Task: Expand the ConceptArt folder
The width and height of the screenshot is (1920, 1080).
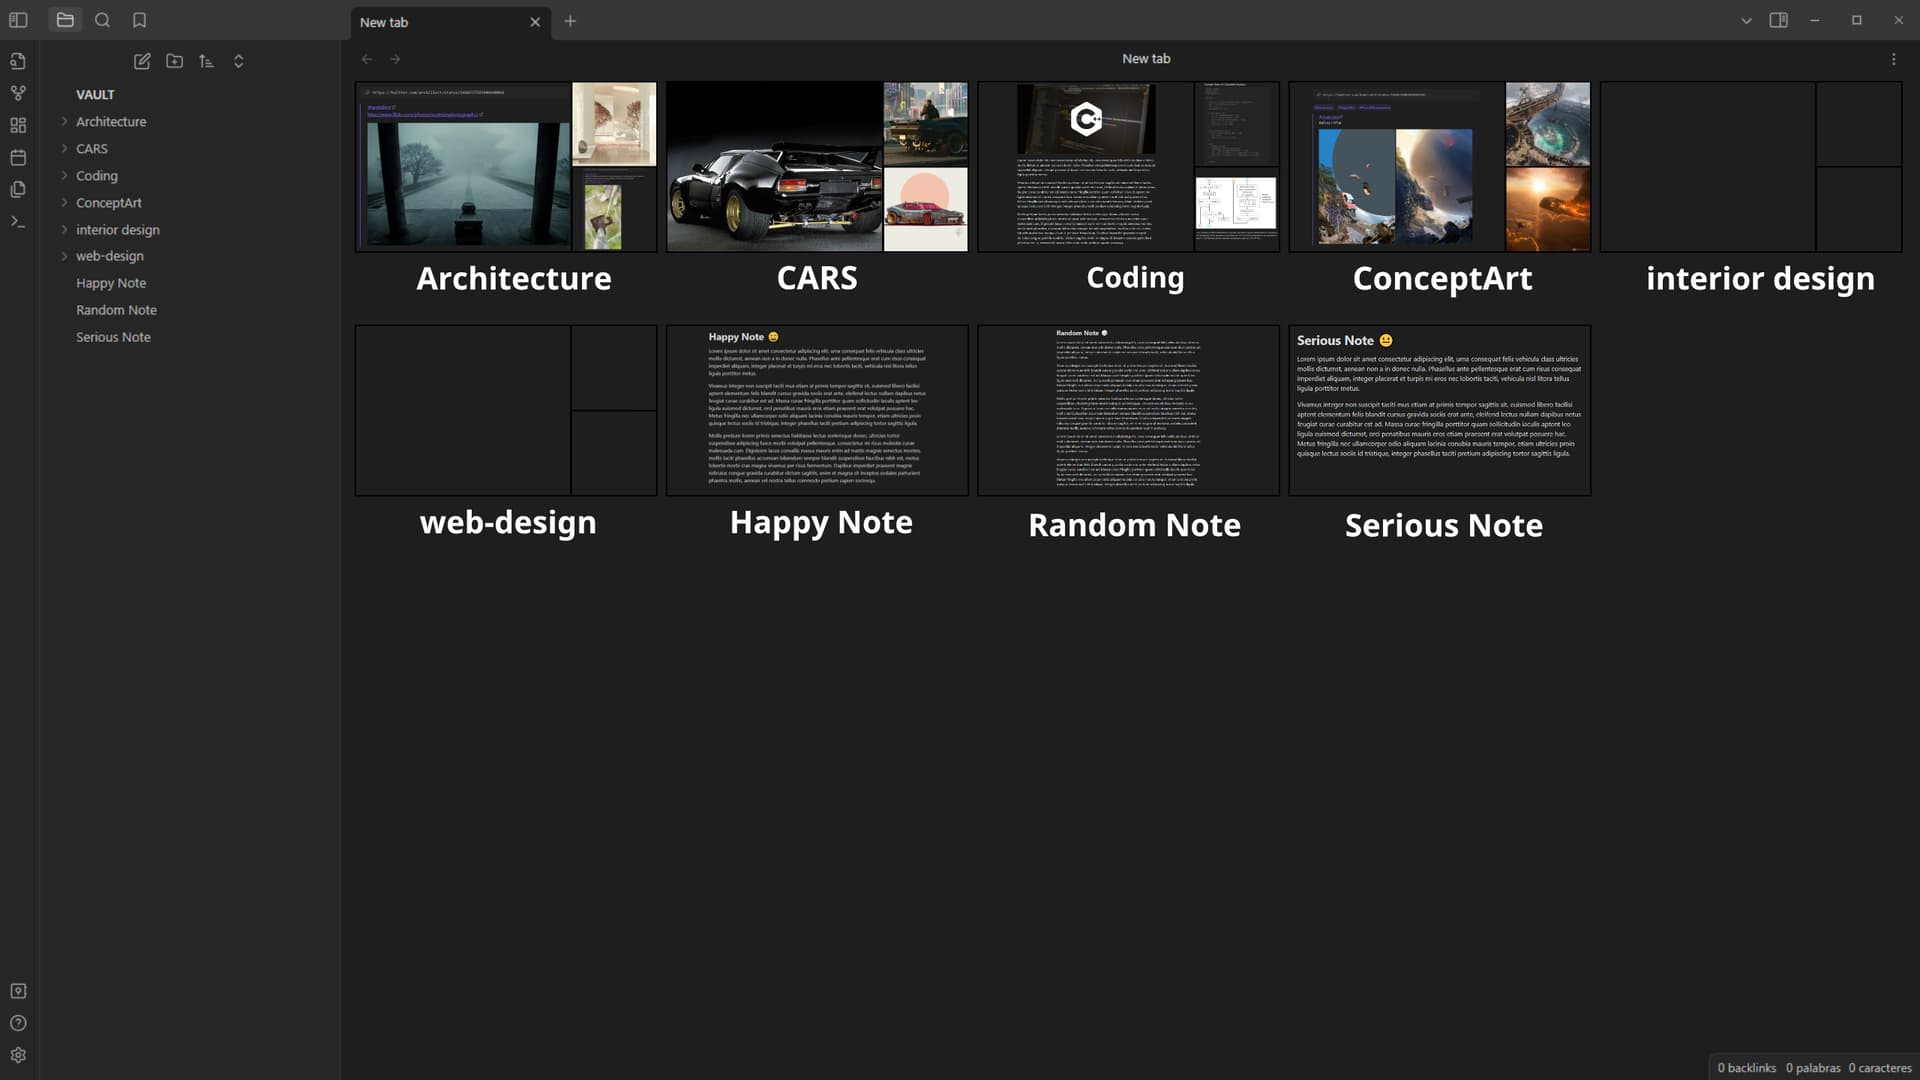Action: point(64,202)
